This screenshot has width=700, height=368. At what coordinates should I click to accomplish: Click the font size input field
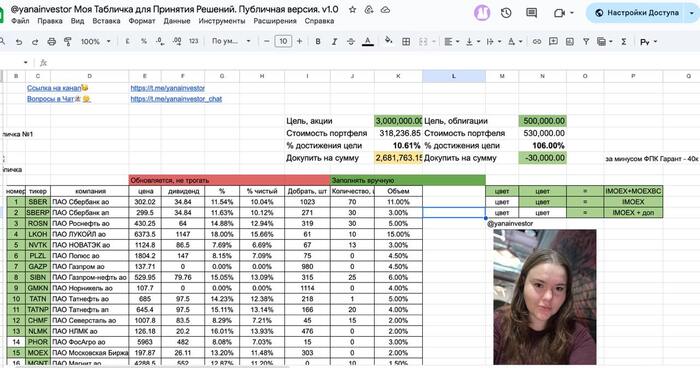283,41
